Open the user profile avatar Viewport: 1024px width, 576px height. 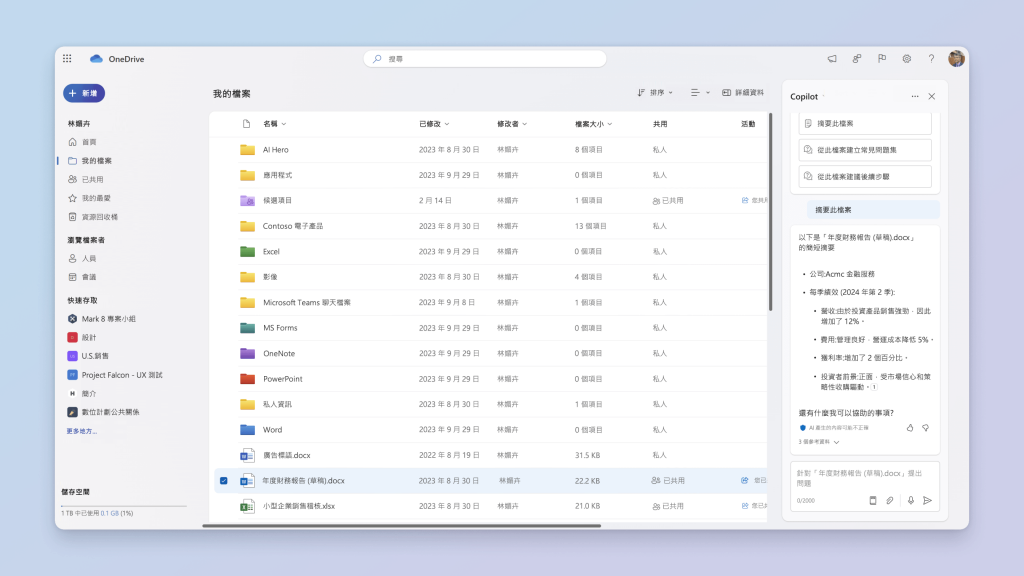pos(956,59)
